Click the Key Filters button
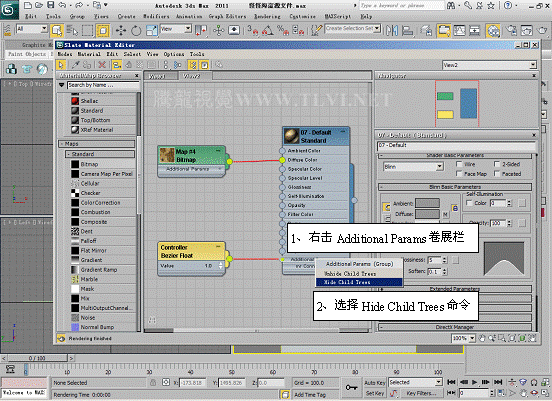 point(421,393)
